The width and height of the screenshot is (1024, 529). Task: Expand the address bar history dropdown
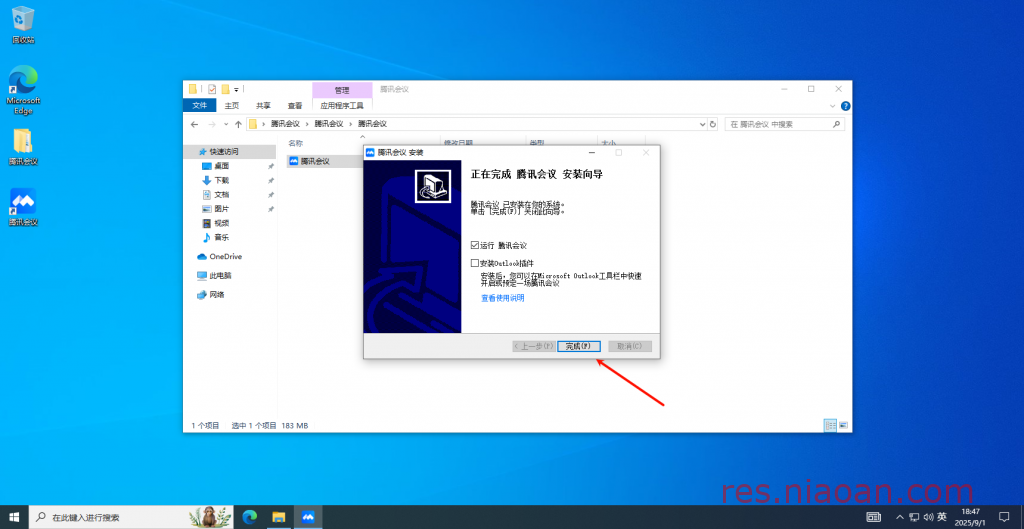pos(703,124)
